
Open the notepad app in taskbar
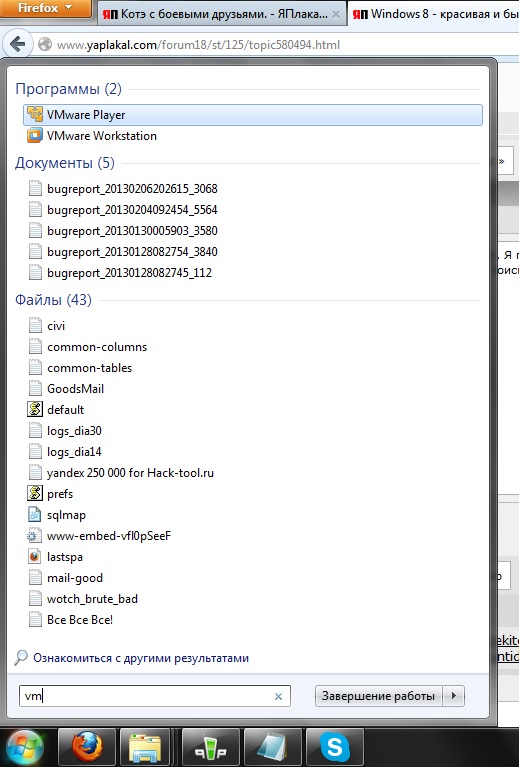(x=272, y=747)
